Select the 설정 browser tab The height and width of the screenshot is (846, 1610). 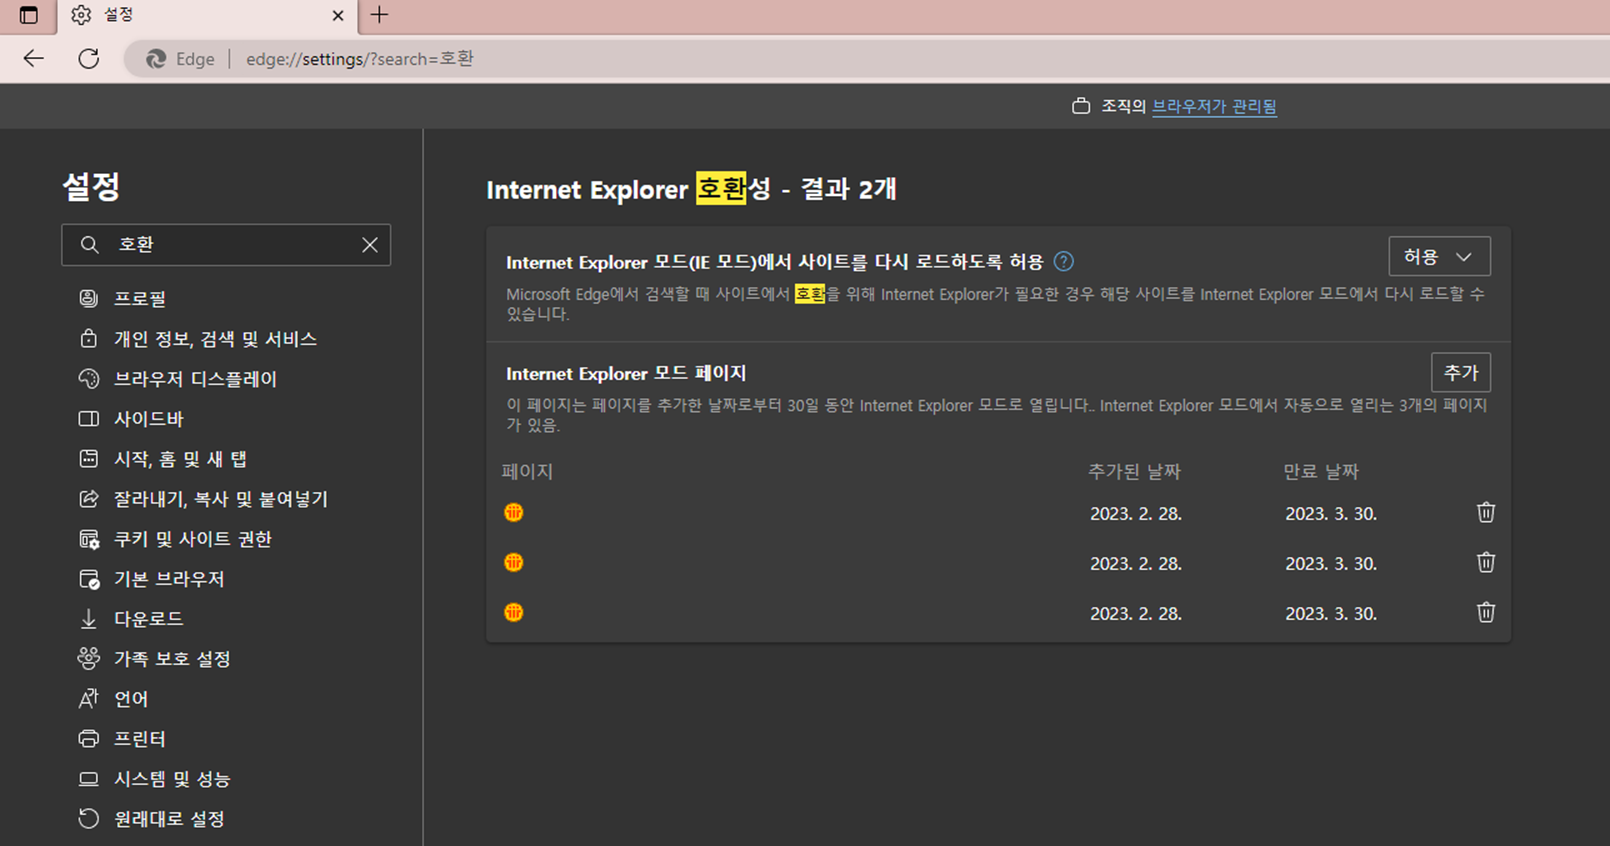point(207,16)
